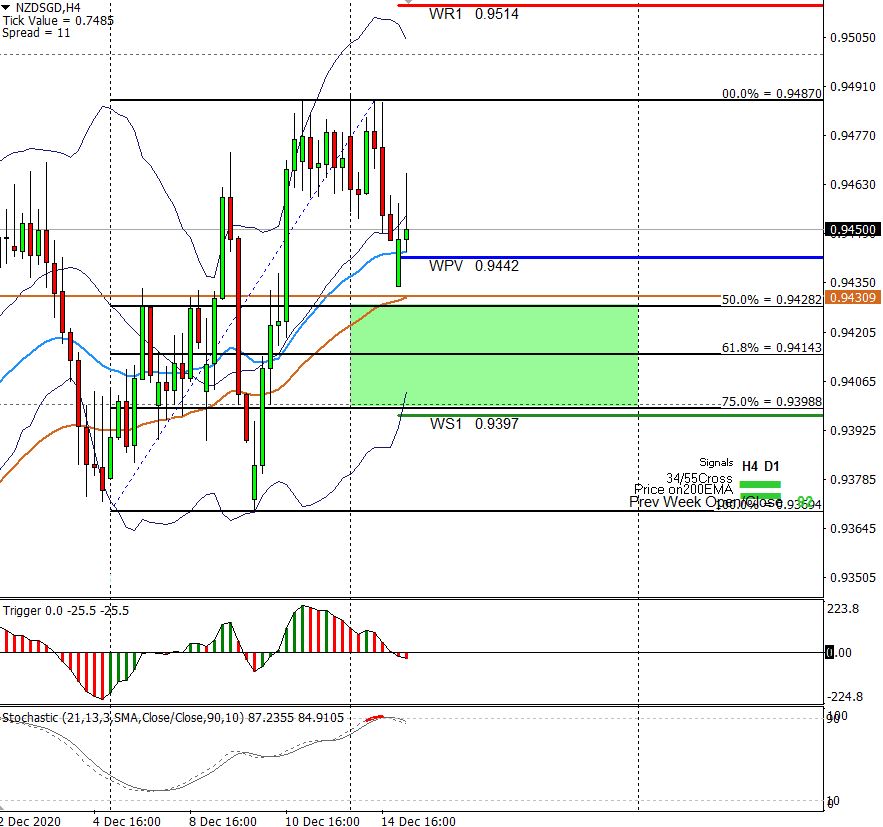Click the WR1 0.9514 label
This screenshot has height=827, width=883.
(473, 15)
